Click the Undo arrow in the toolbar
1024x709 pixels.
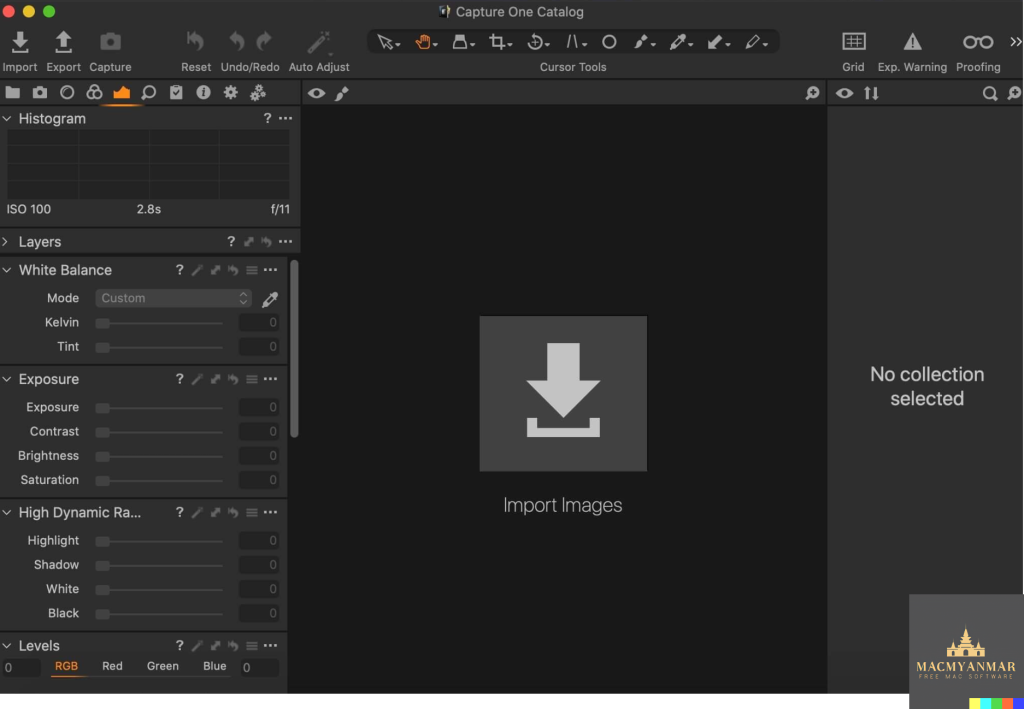236,42
